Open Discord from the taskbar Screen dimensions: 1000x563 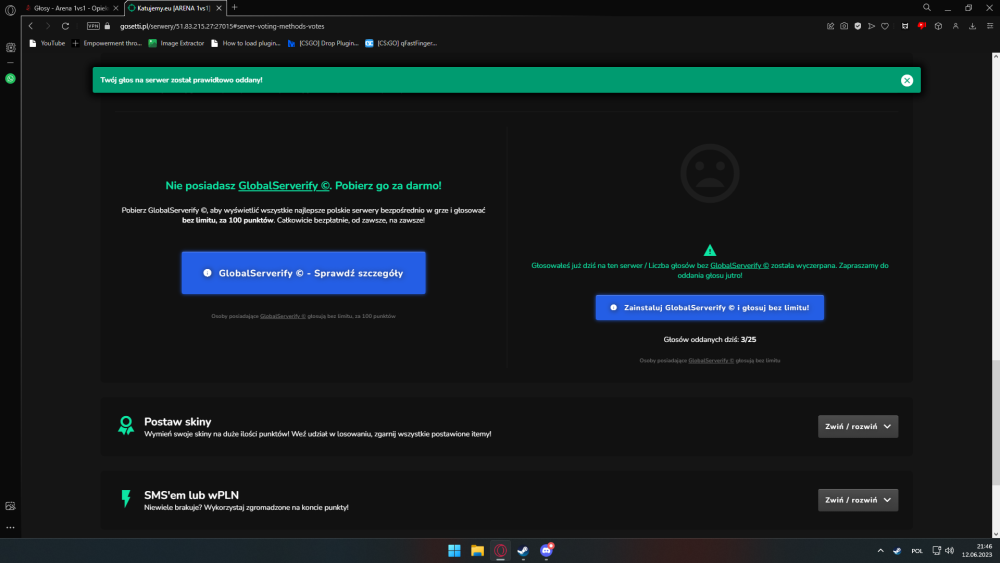[547, 551]
